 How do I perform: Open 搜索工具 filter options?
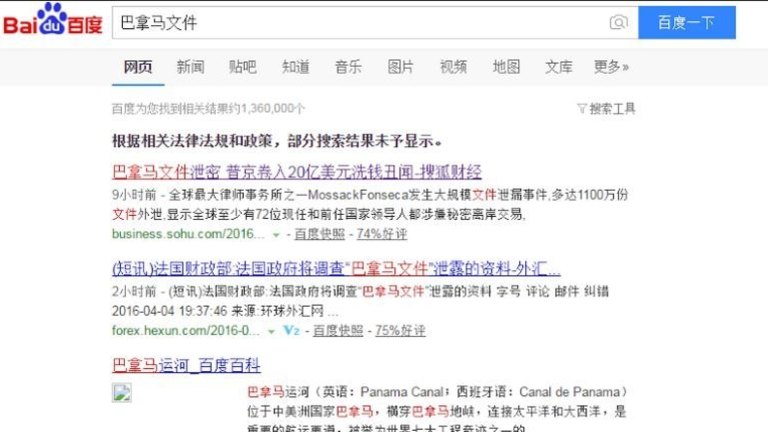[606, 108]
